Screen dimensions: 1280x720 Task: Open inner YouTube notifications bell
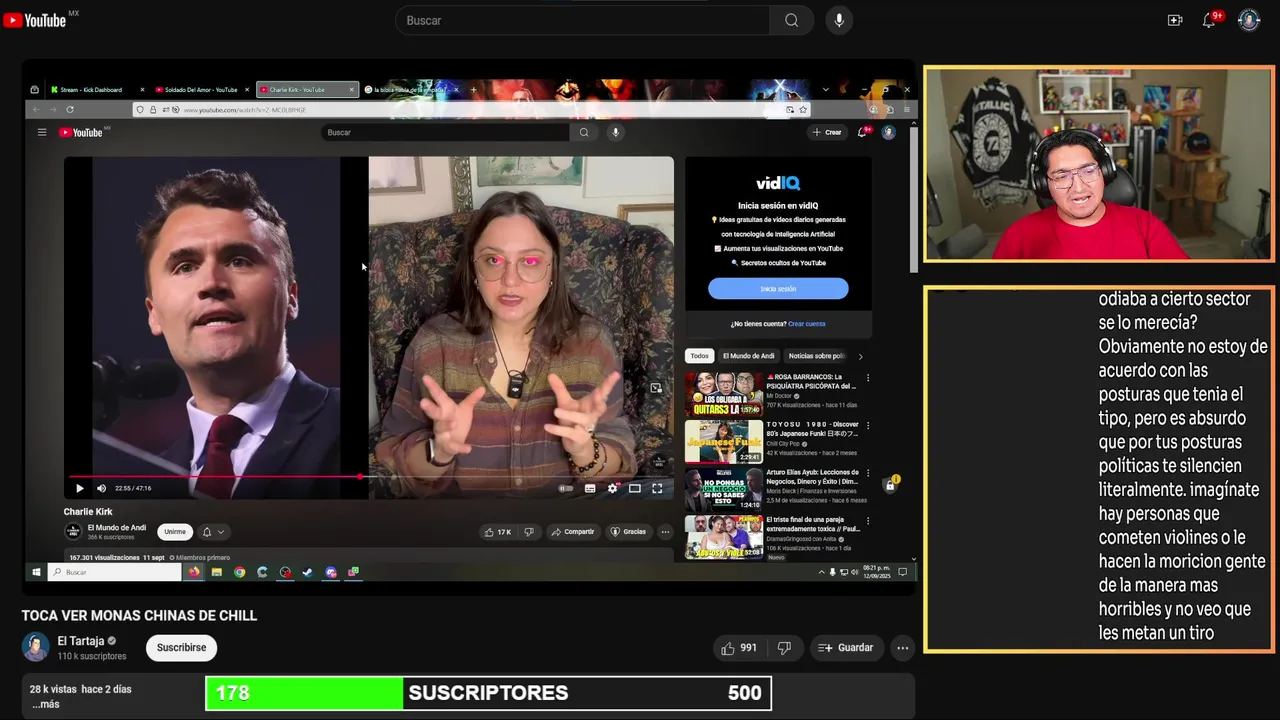863,132
